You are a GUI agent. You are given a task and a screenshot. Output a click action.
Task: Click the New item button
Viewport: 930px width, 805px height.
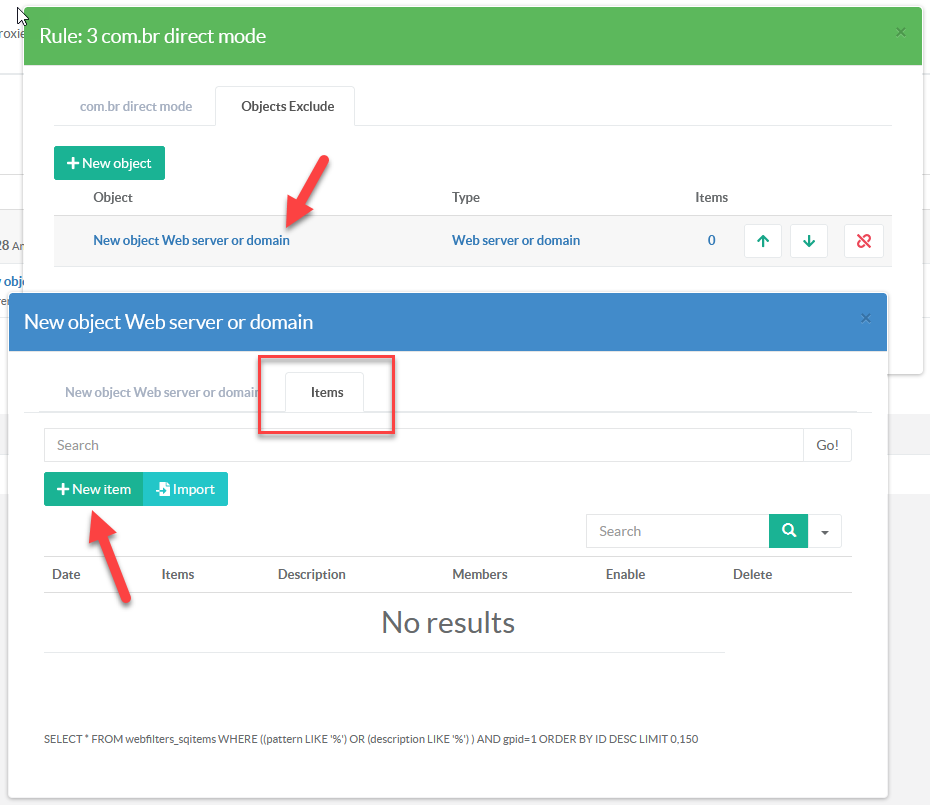[94, 489]
